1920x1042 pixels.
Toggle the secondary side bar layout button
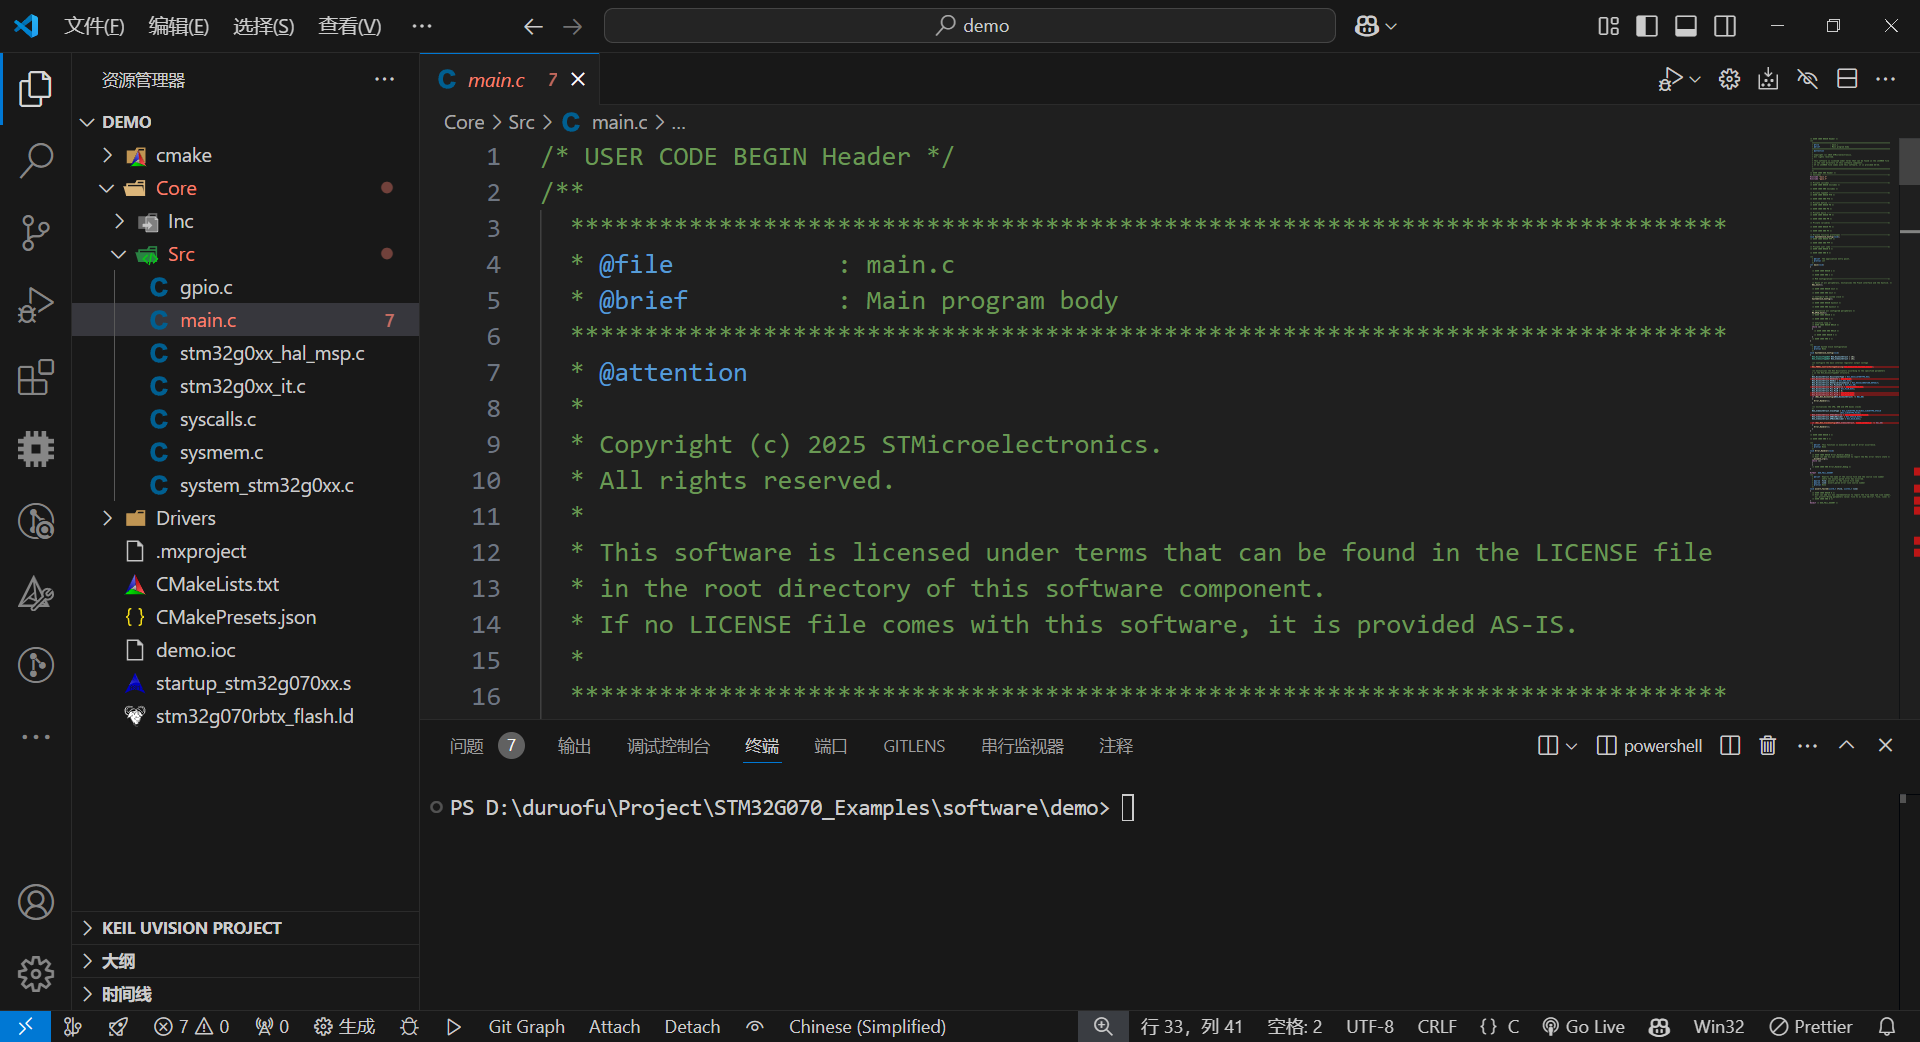pyautogui.click(x=1725, y=26)
